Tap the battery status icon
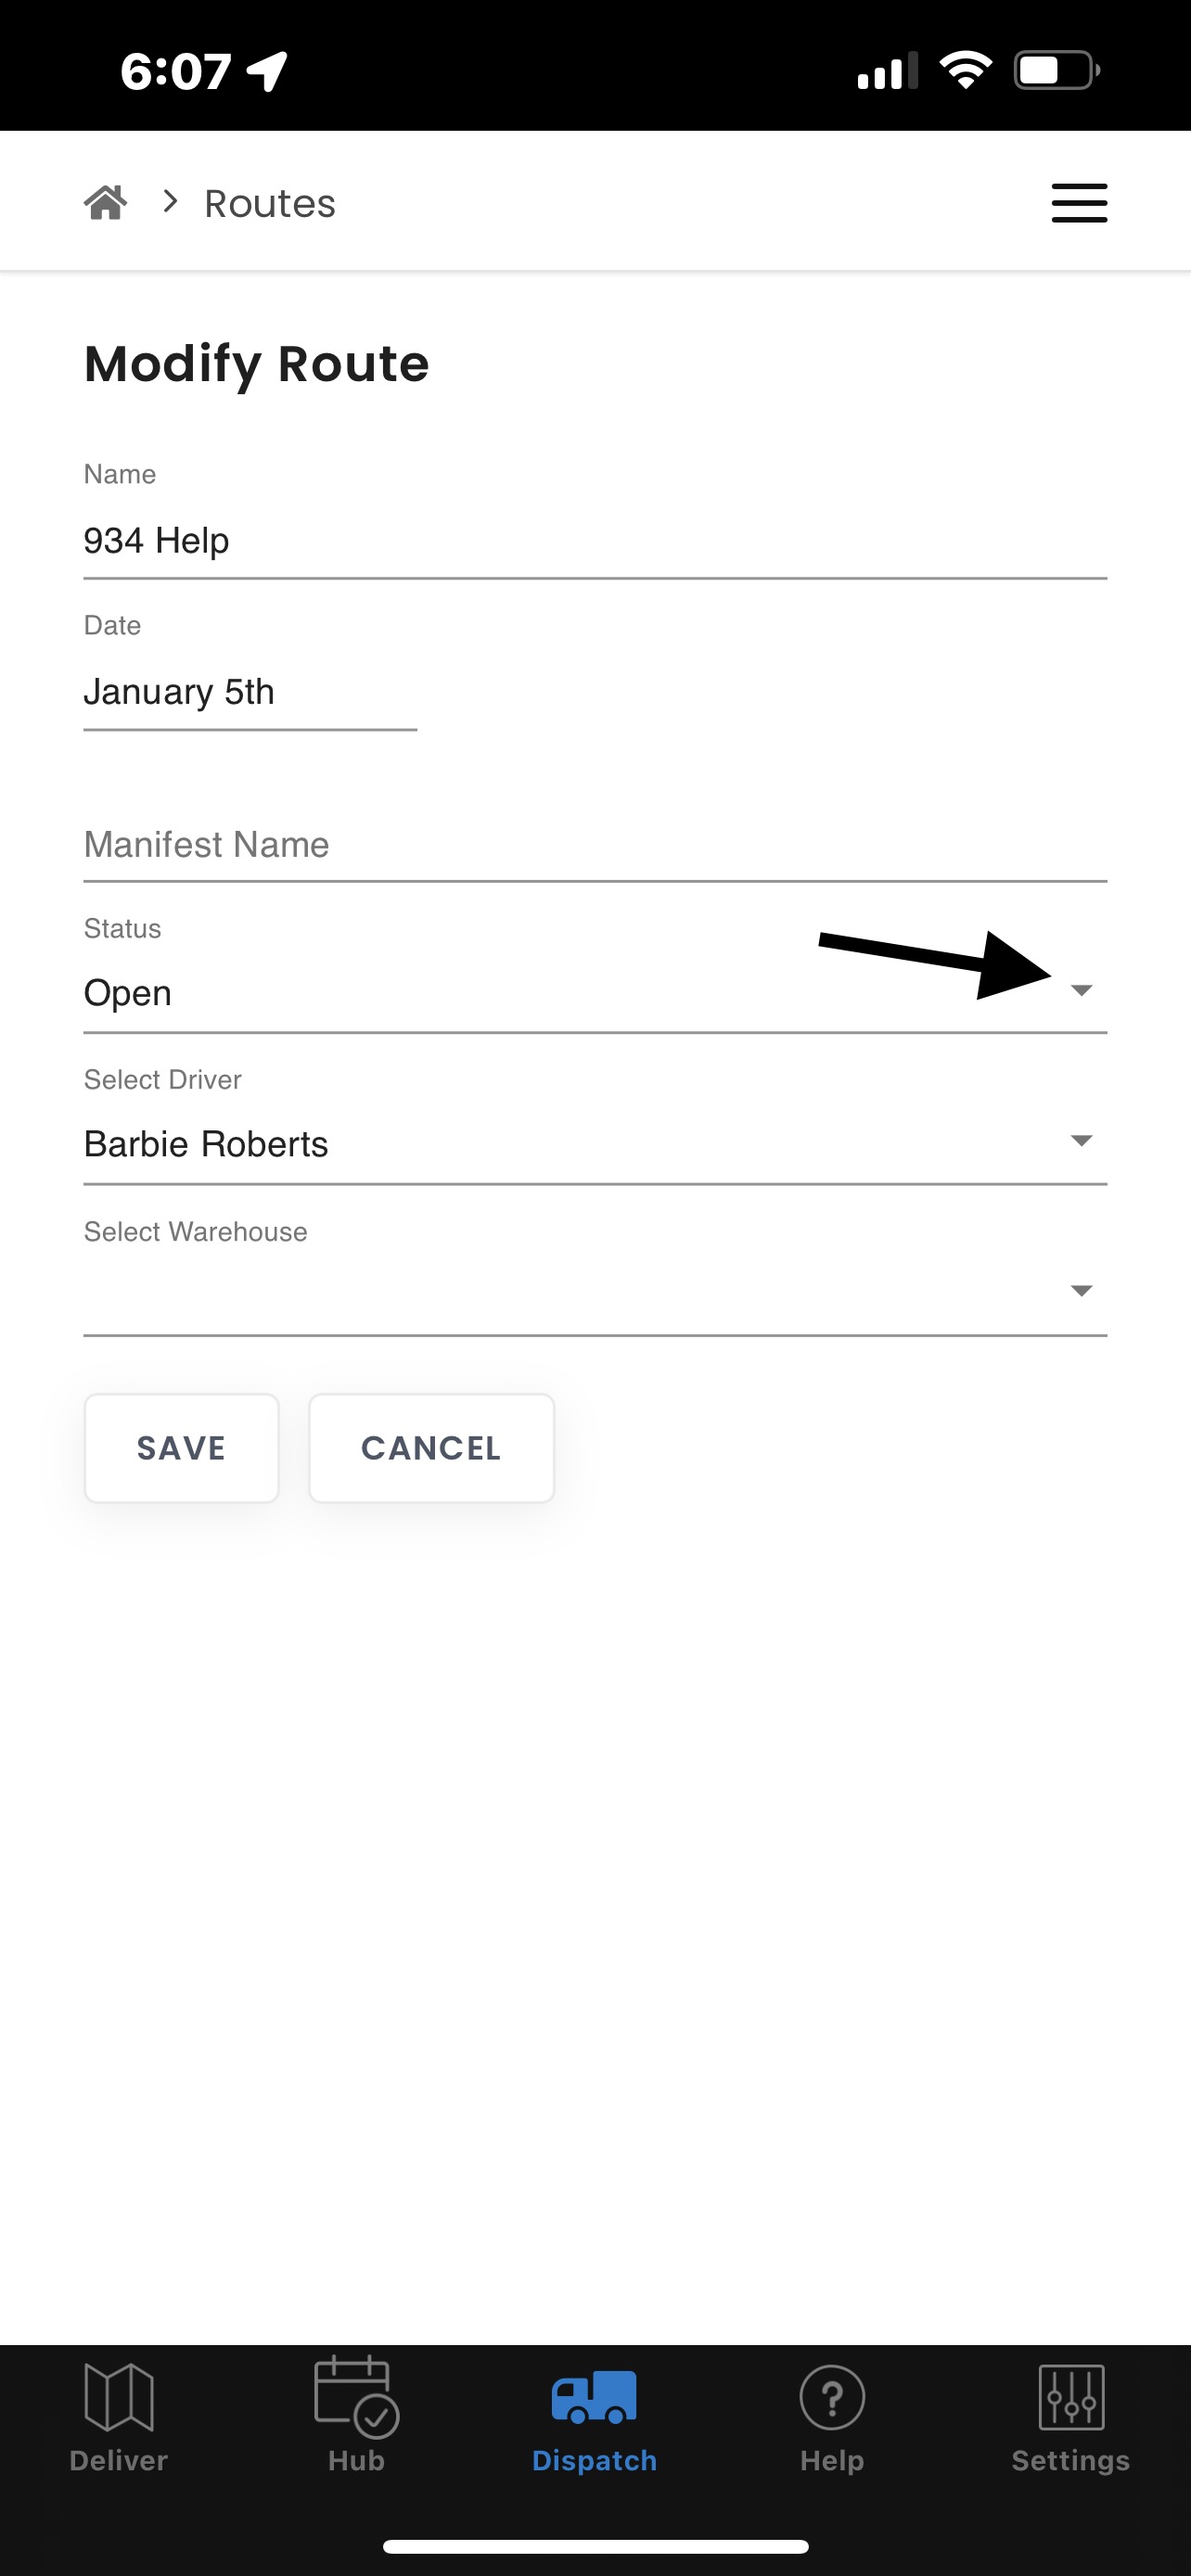Screen dimensions: 1191x2576 [1057, 70]
